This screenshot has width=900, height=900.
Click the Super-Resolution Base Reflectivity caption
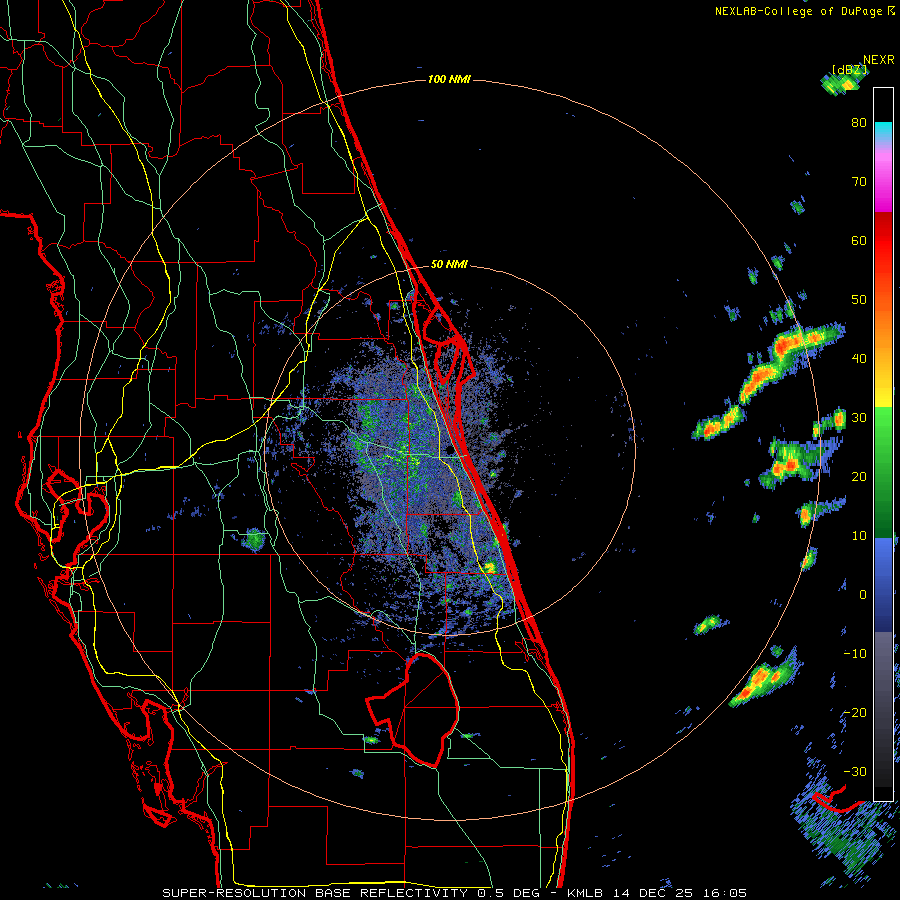point(355,893)
